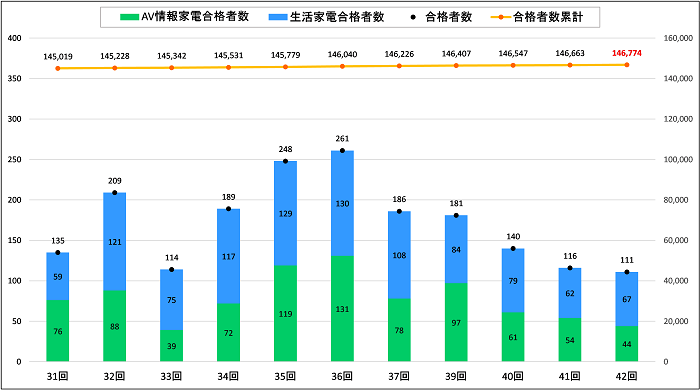Click the green segment valued 131
This screenshot has width=700, height=390.
point(342,309)
